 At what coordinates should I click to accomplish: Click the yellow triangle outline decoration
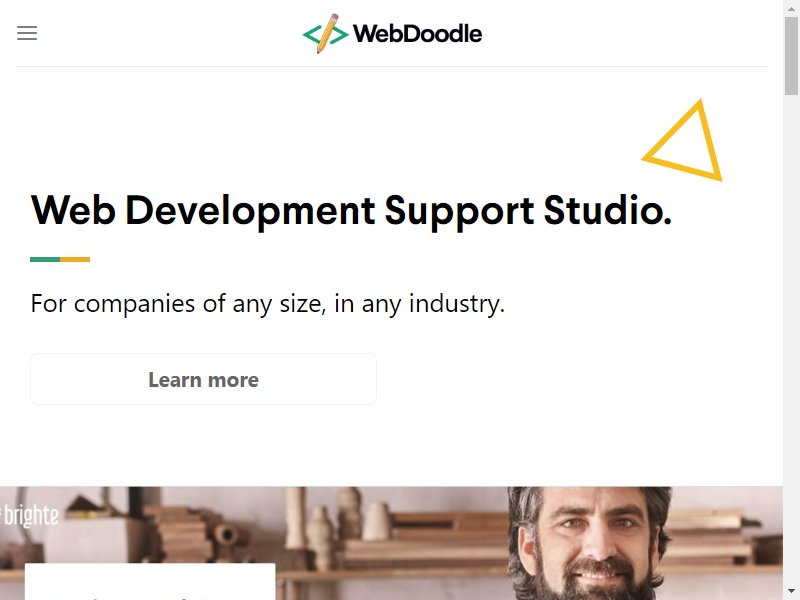click(685, 141)
